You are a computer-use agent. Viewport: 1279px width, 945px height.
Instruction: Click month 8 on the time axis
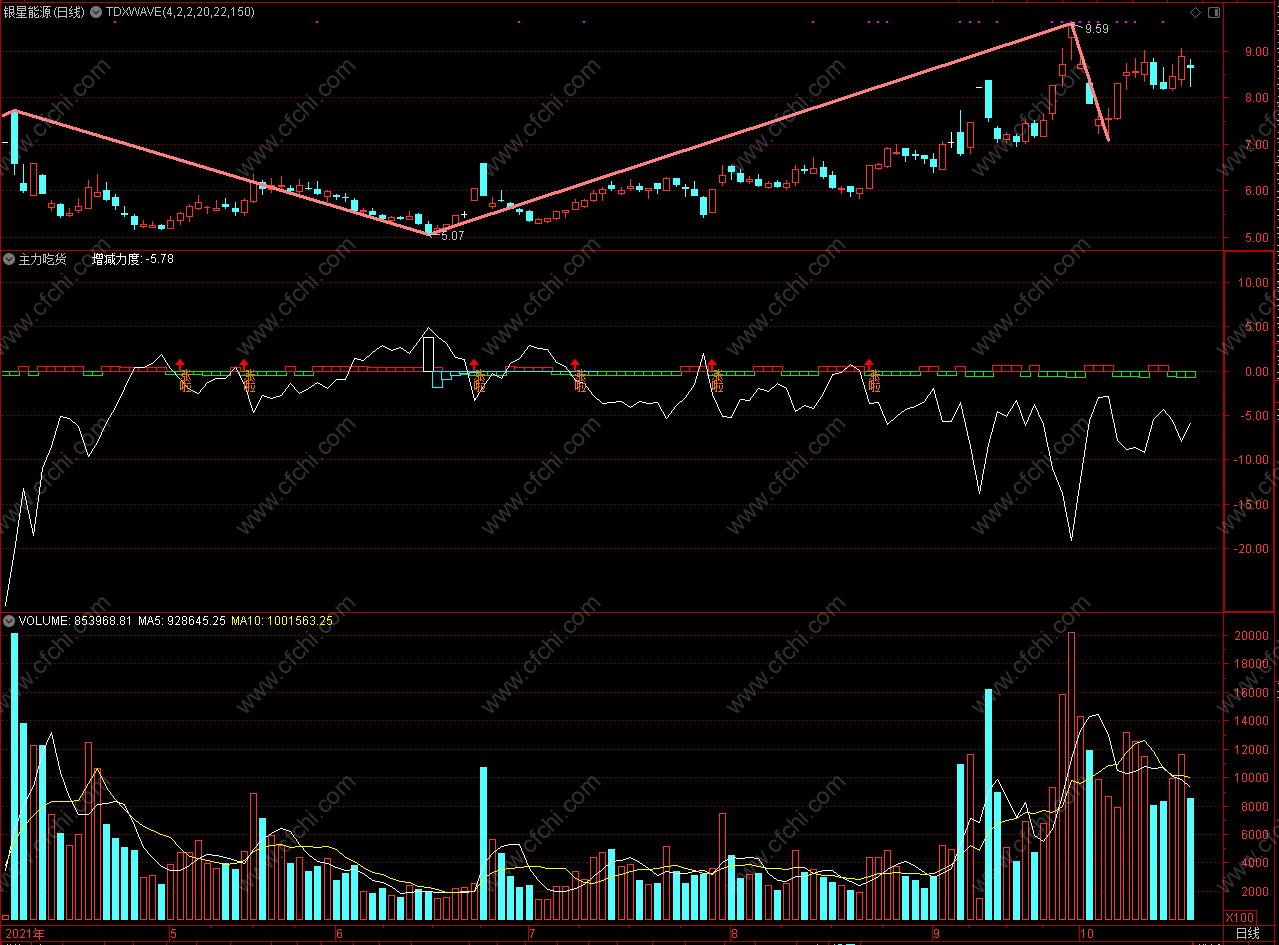point(733,934)
